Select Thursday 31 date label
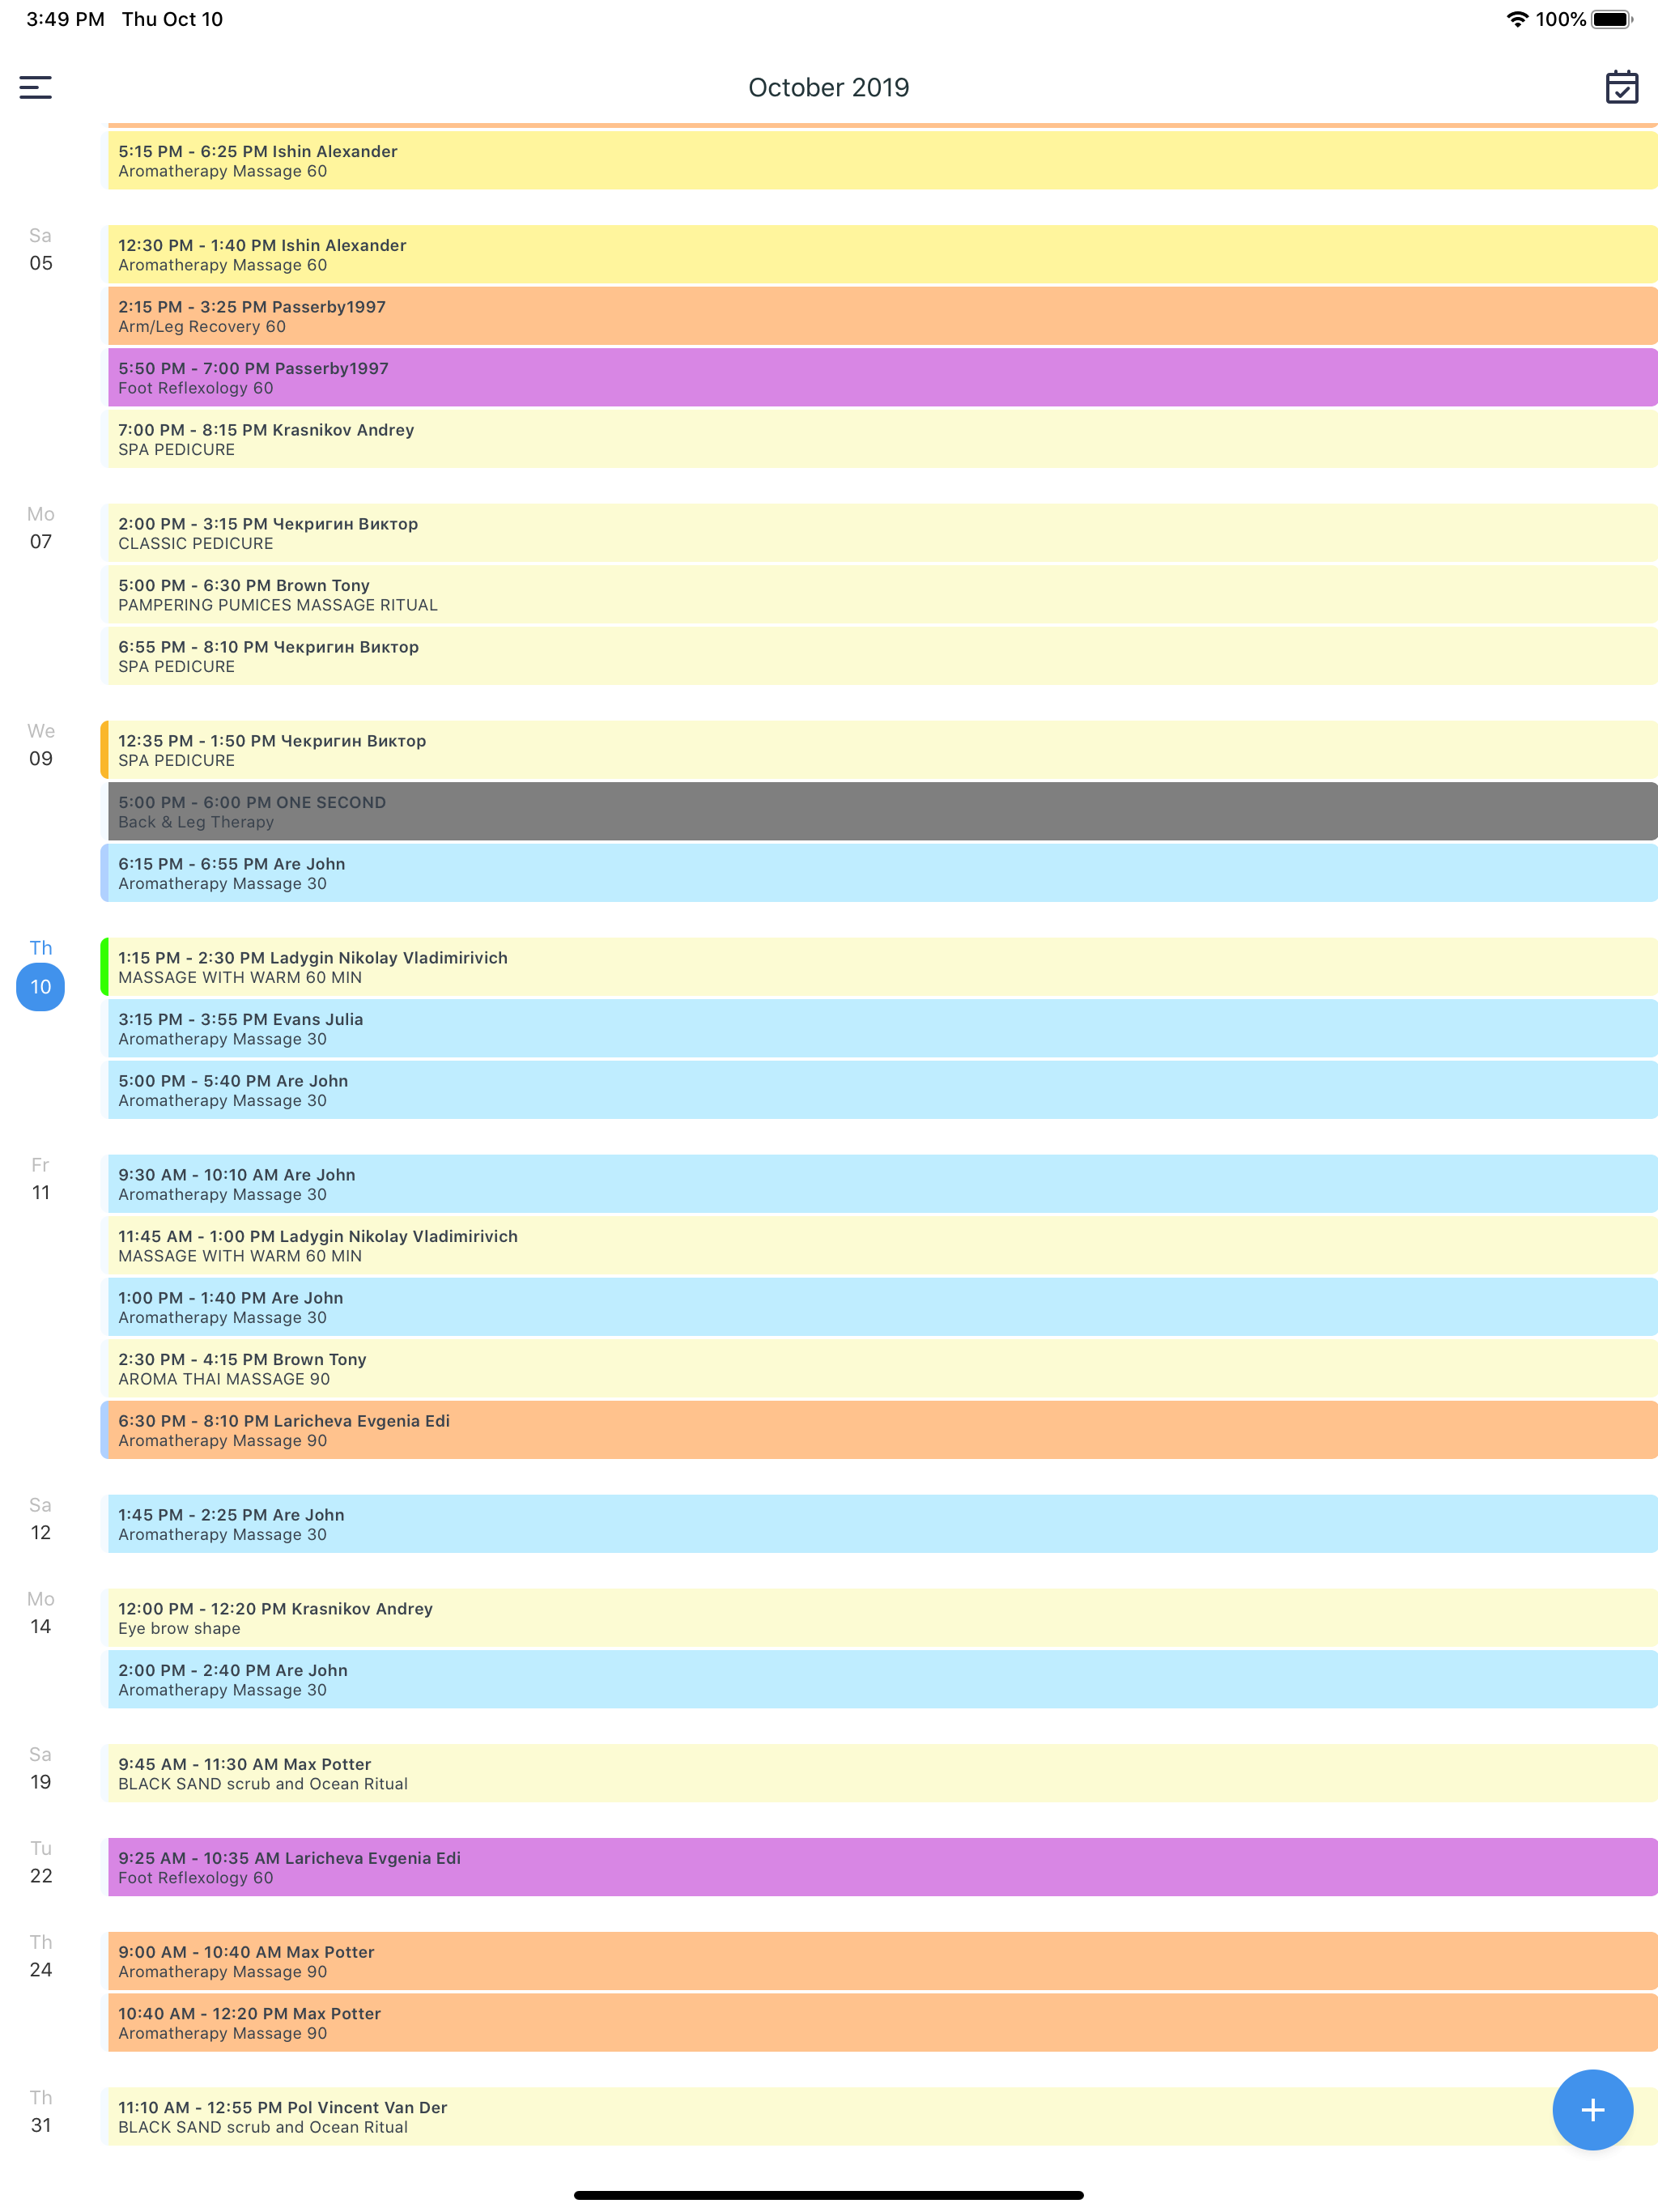This screenshot has width=1658, height=2212. click(x=40, y=2111)
